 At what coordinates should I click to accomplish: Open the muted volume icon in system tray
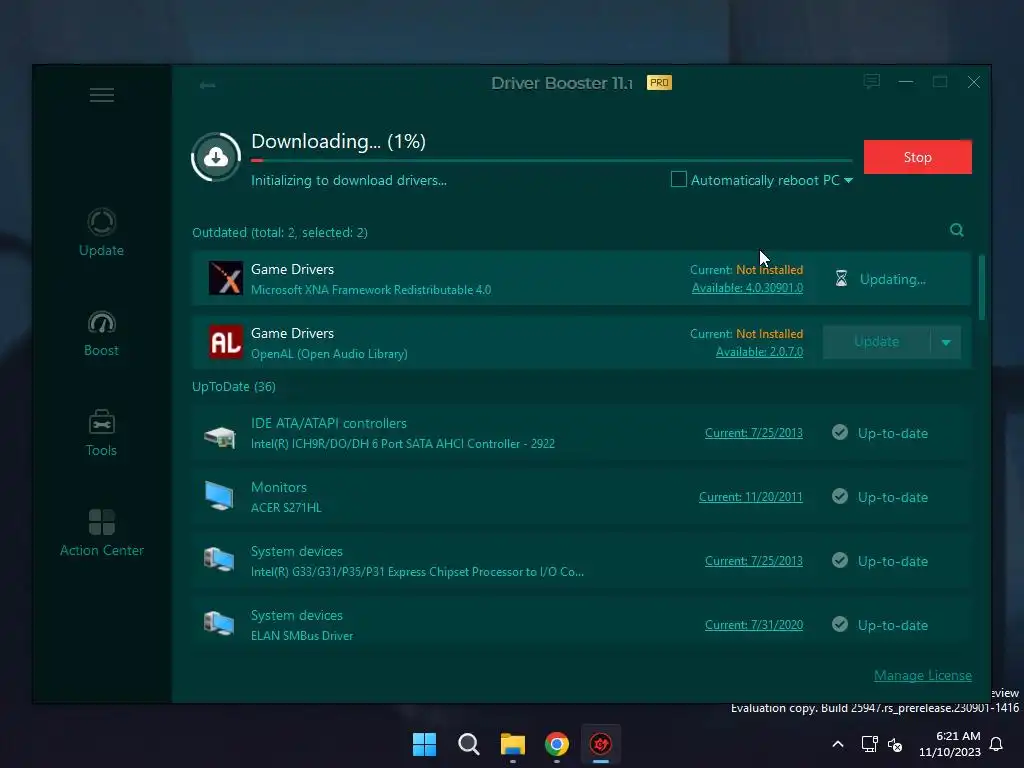(x=895, y=744)
